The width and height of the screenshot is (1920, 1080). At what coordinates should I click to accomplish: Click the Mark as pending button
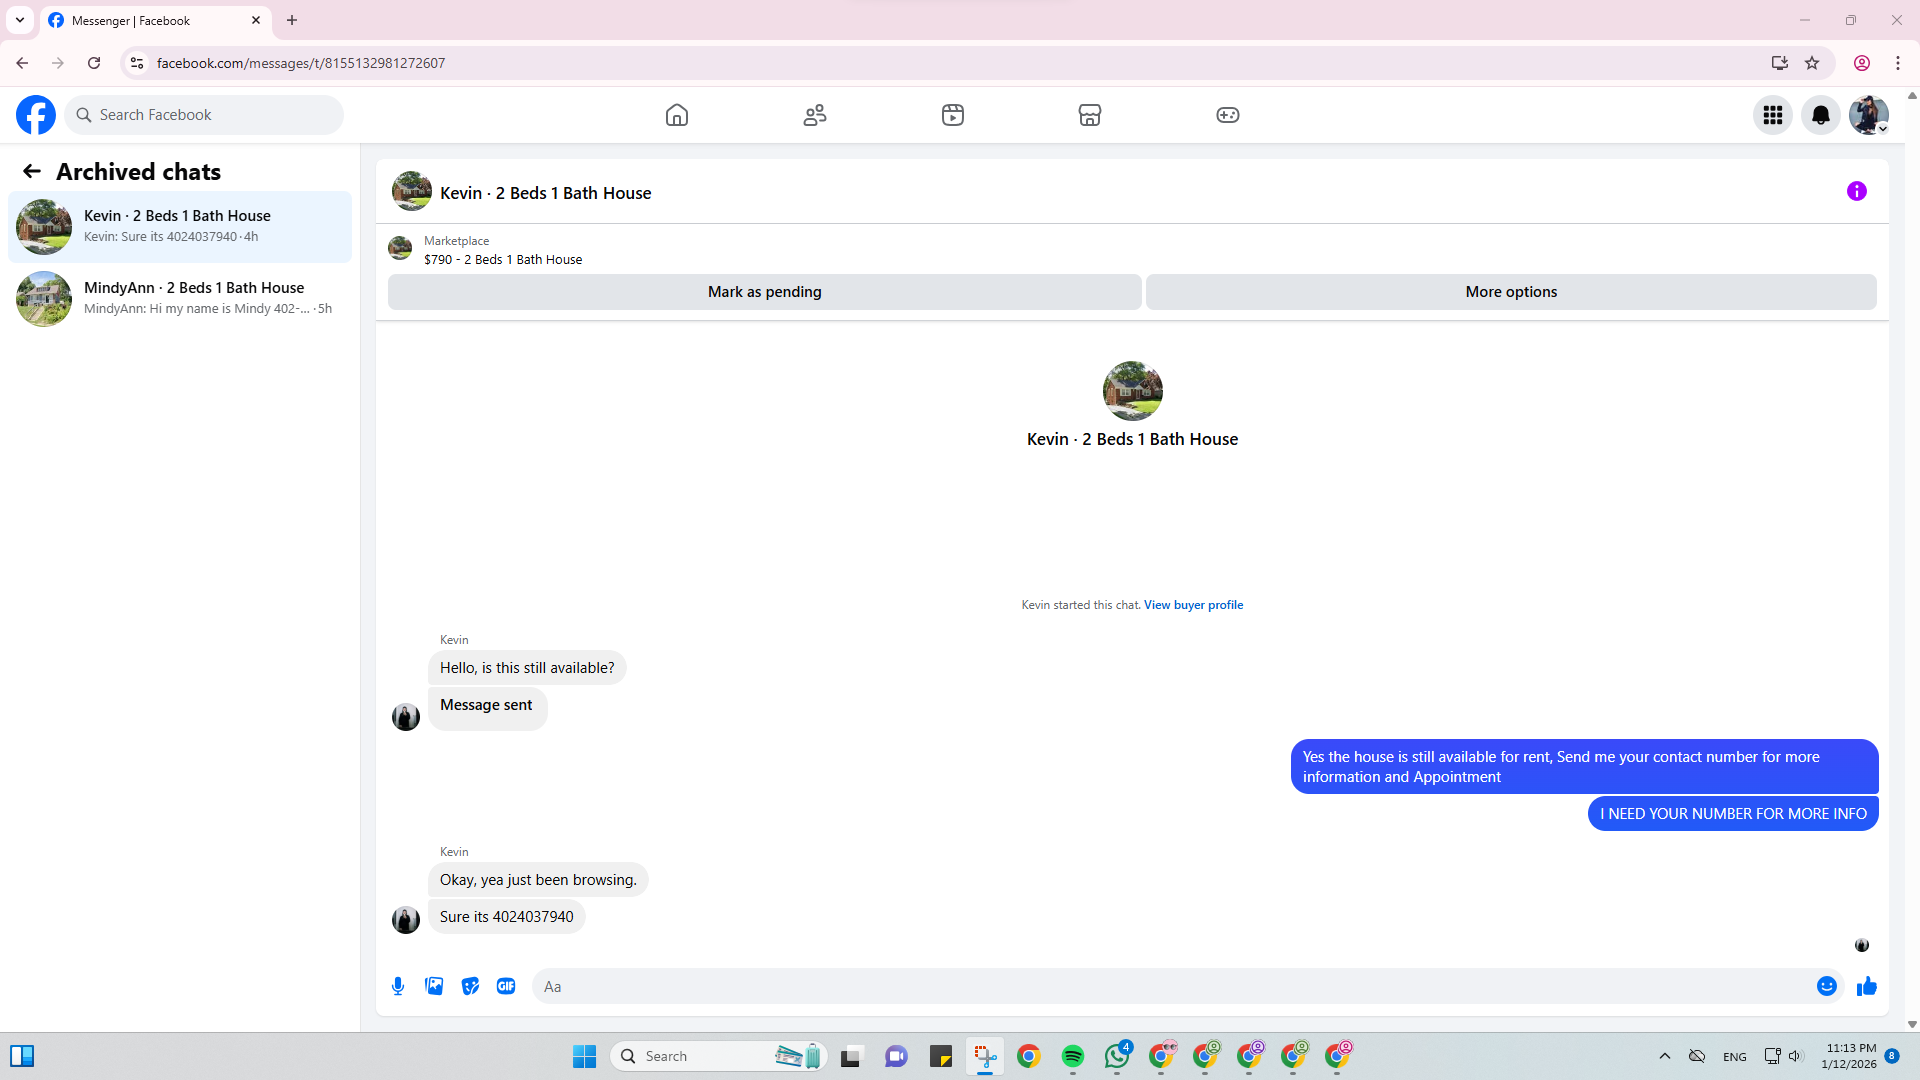tap(764, 292)
